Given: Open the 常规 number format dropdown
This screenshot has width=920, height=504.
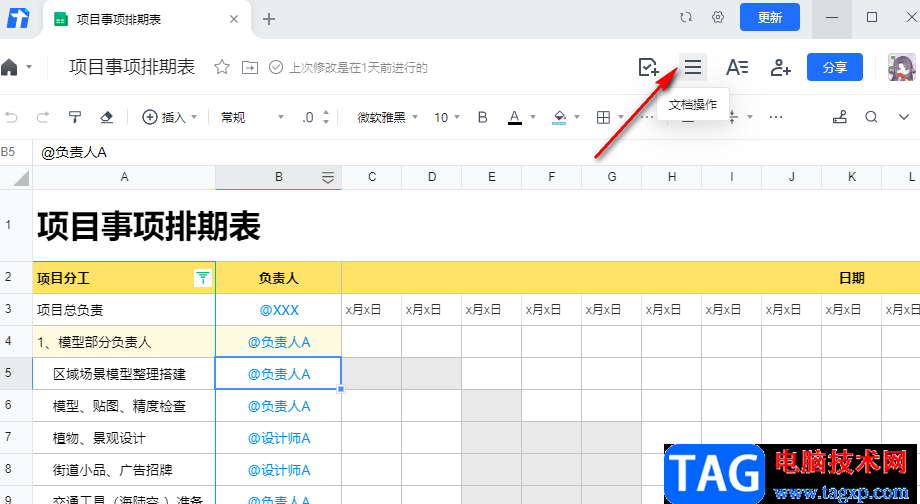Looking at the screenshot, I should click(252, 117).
